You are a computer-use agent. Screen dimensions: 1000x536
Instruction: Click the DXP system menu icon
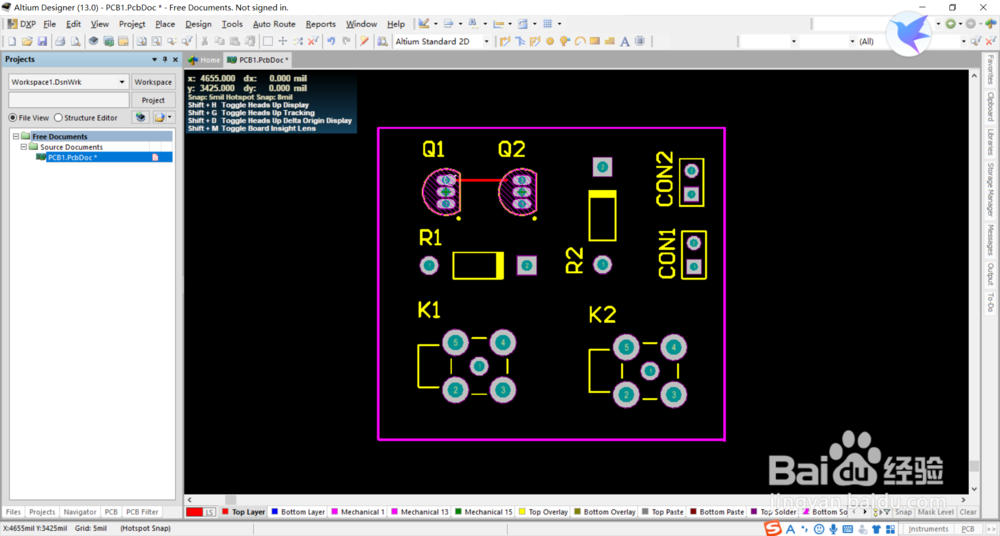12,24
